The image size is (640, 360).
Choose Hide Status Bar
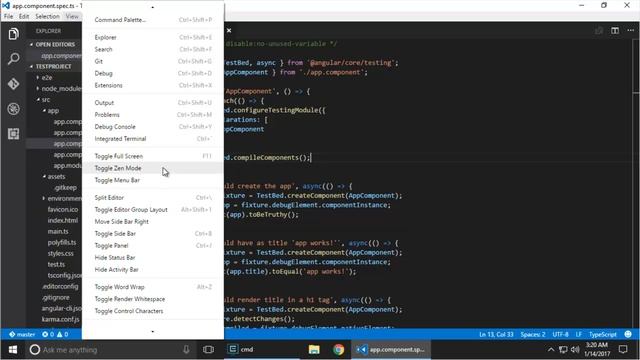(153, 258)
